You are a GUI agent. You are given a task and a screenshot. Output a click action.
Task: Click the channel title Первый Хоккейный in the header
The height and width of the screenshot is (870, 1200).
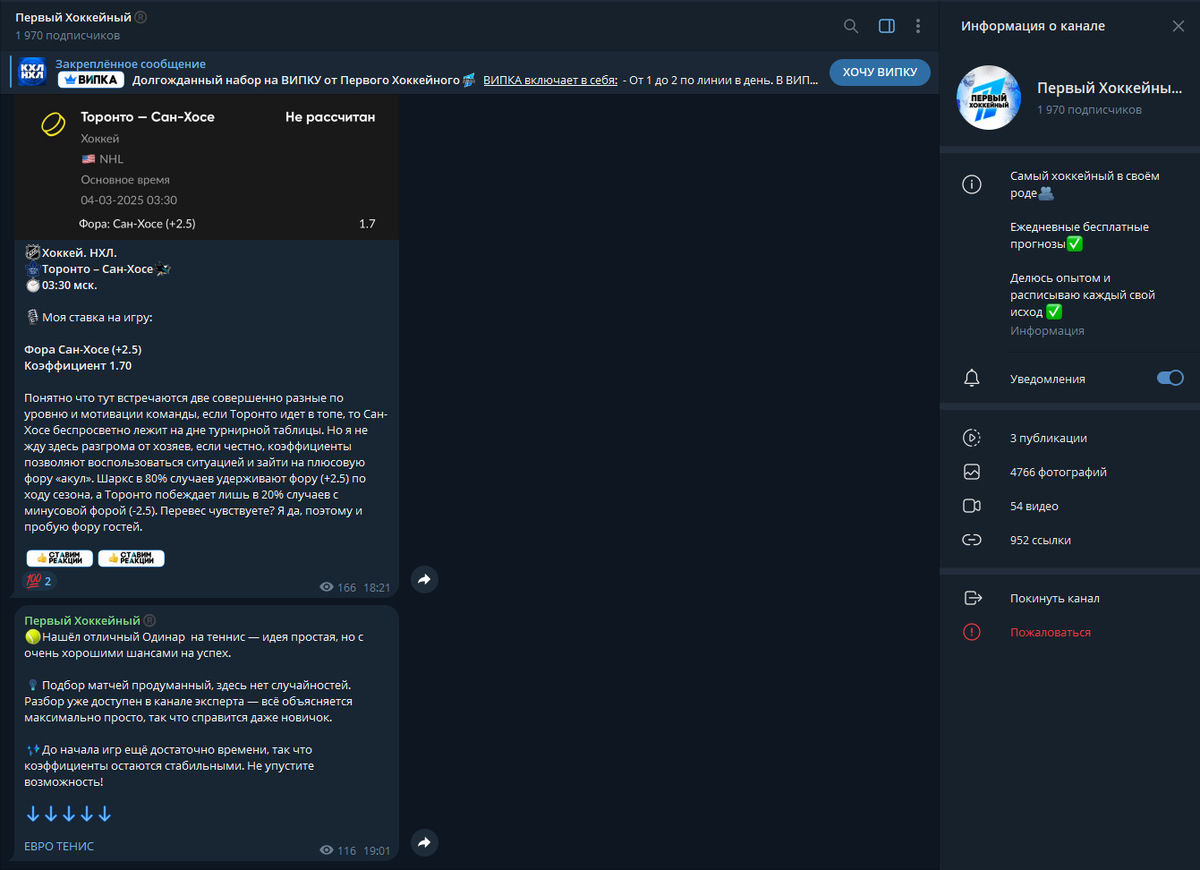(74, 18)
